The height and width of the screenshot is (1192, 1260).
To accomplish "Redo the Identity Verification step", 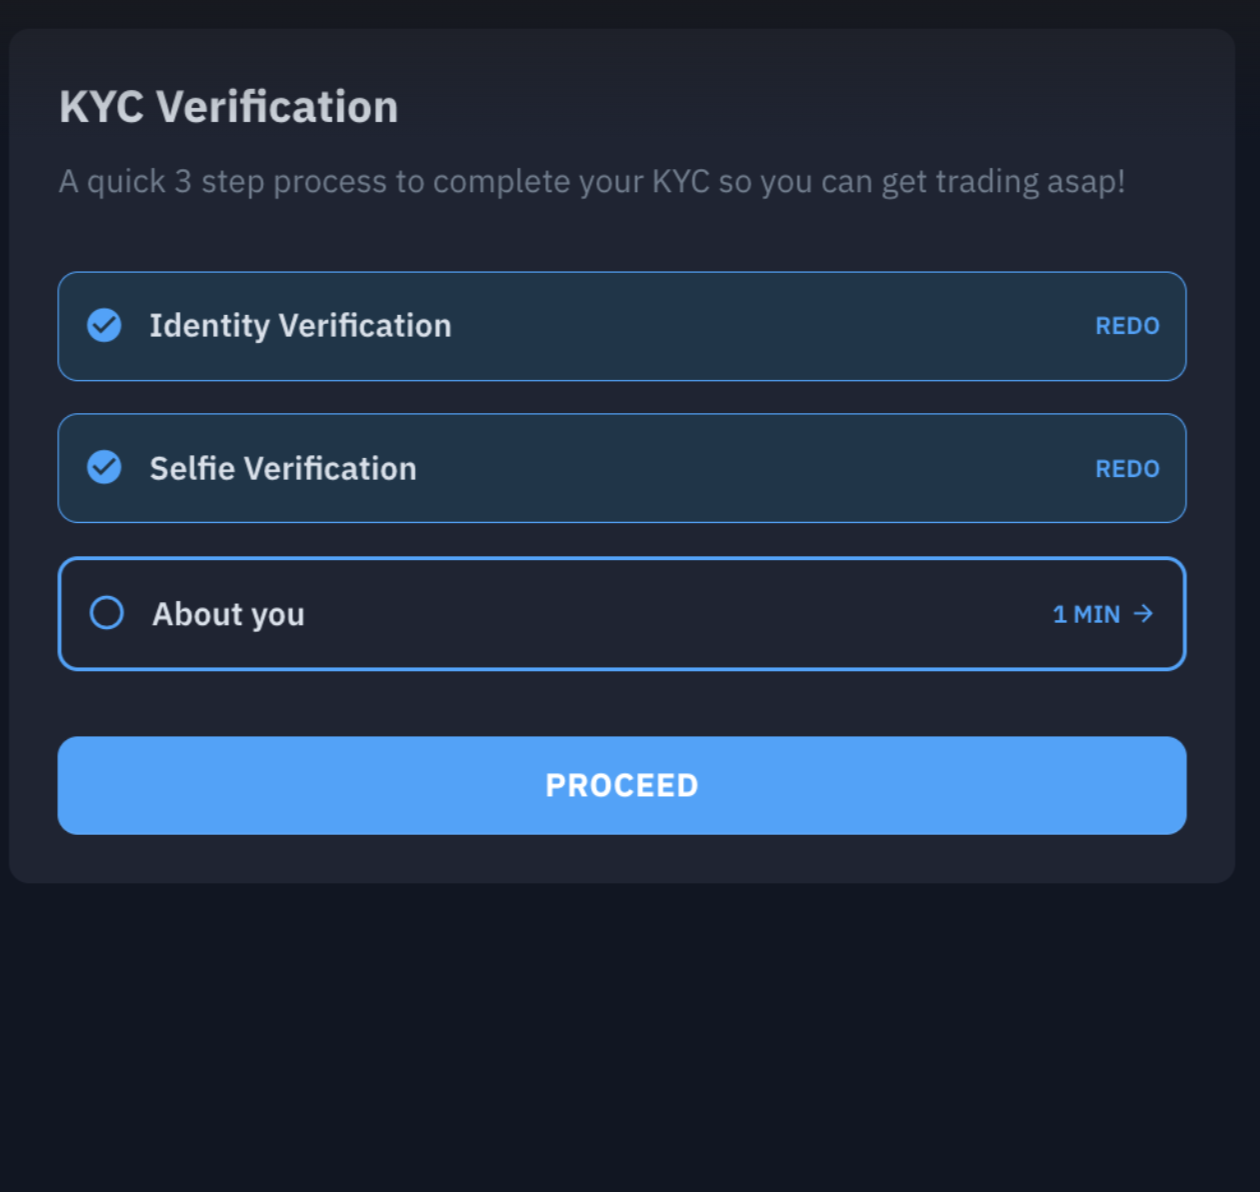I will (x=1127, y=326).
